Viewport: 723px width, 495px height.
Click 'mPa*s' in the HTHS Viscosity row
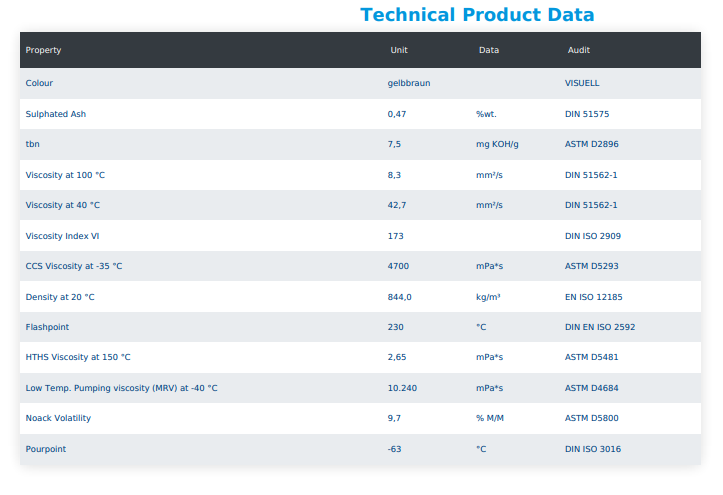489,357
